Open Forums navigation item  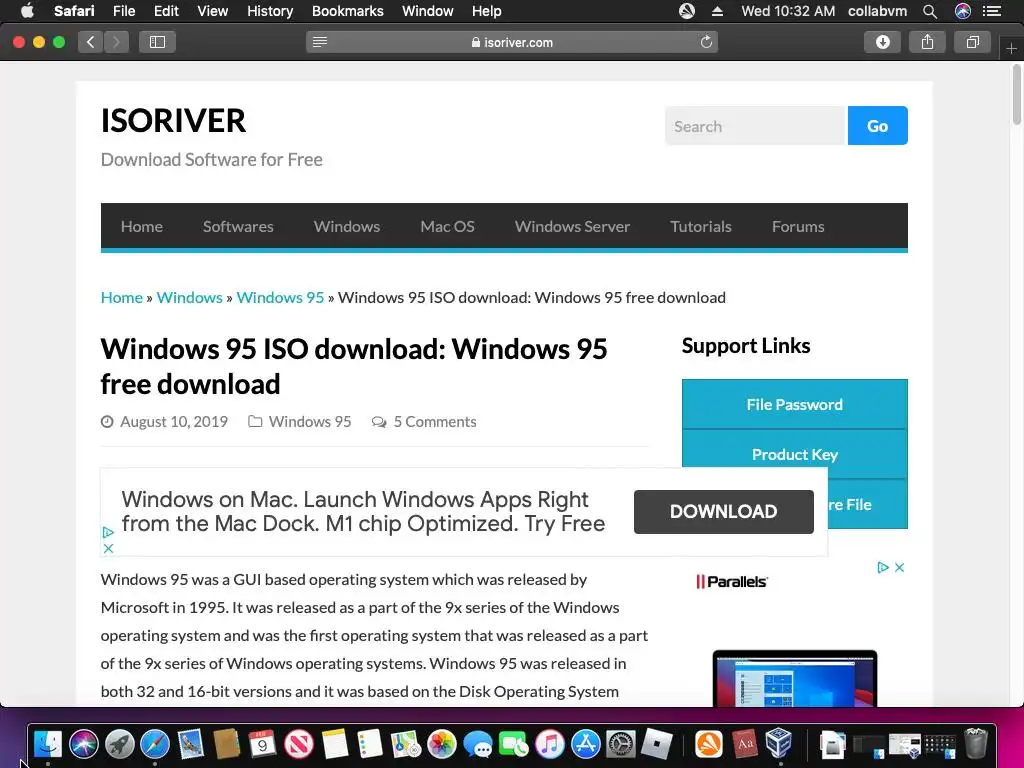pyautogui.click(x=798, y=227)
